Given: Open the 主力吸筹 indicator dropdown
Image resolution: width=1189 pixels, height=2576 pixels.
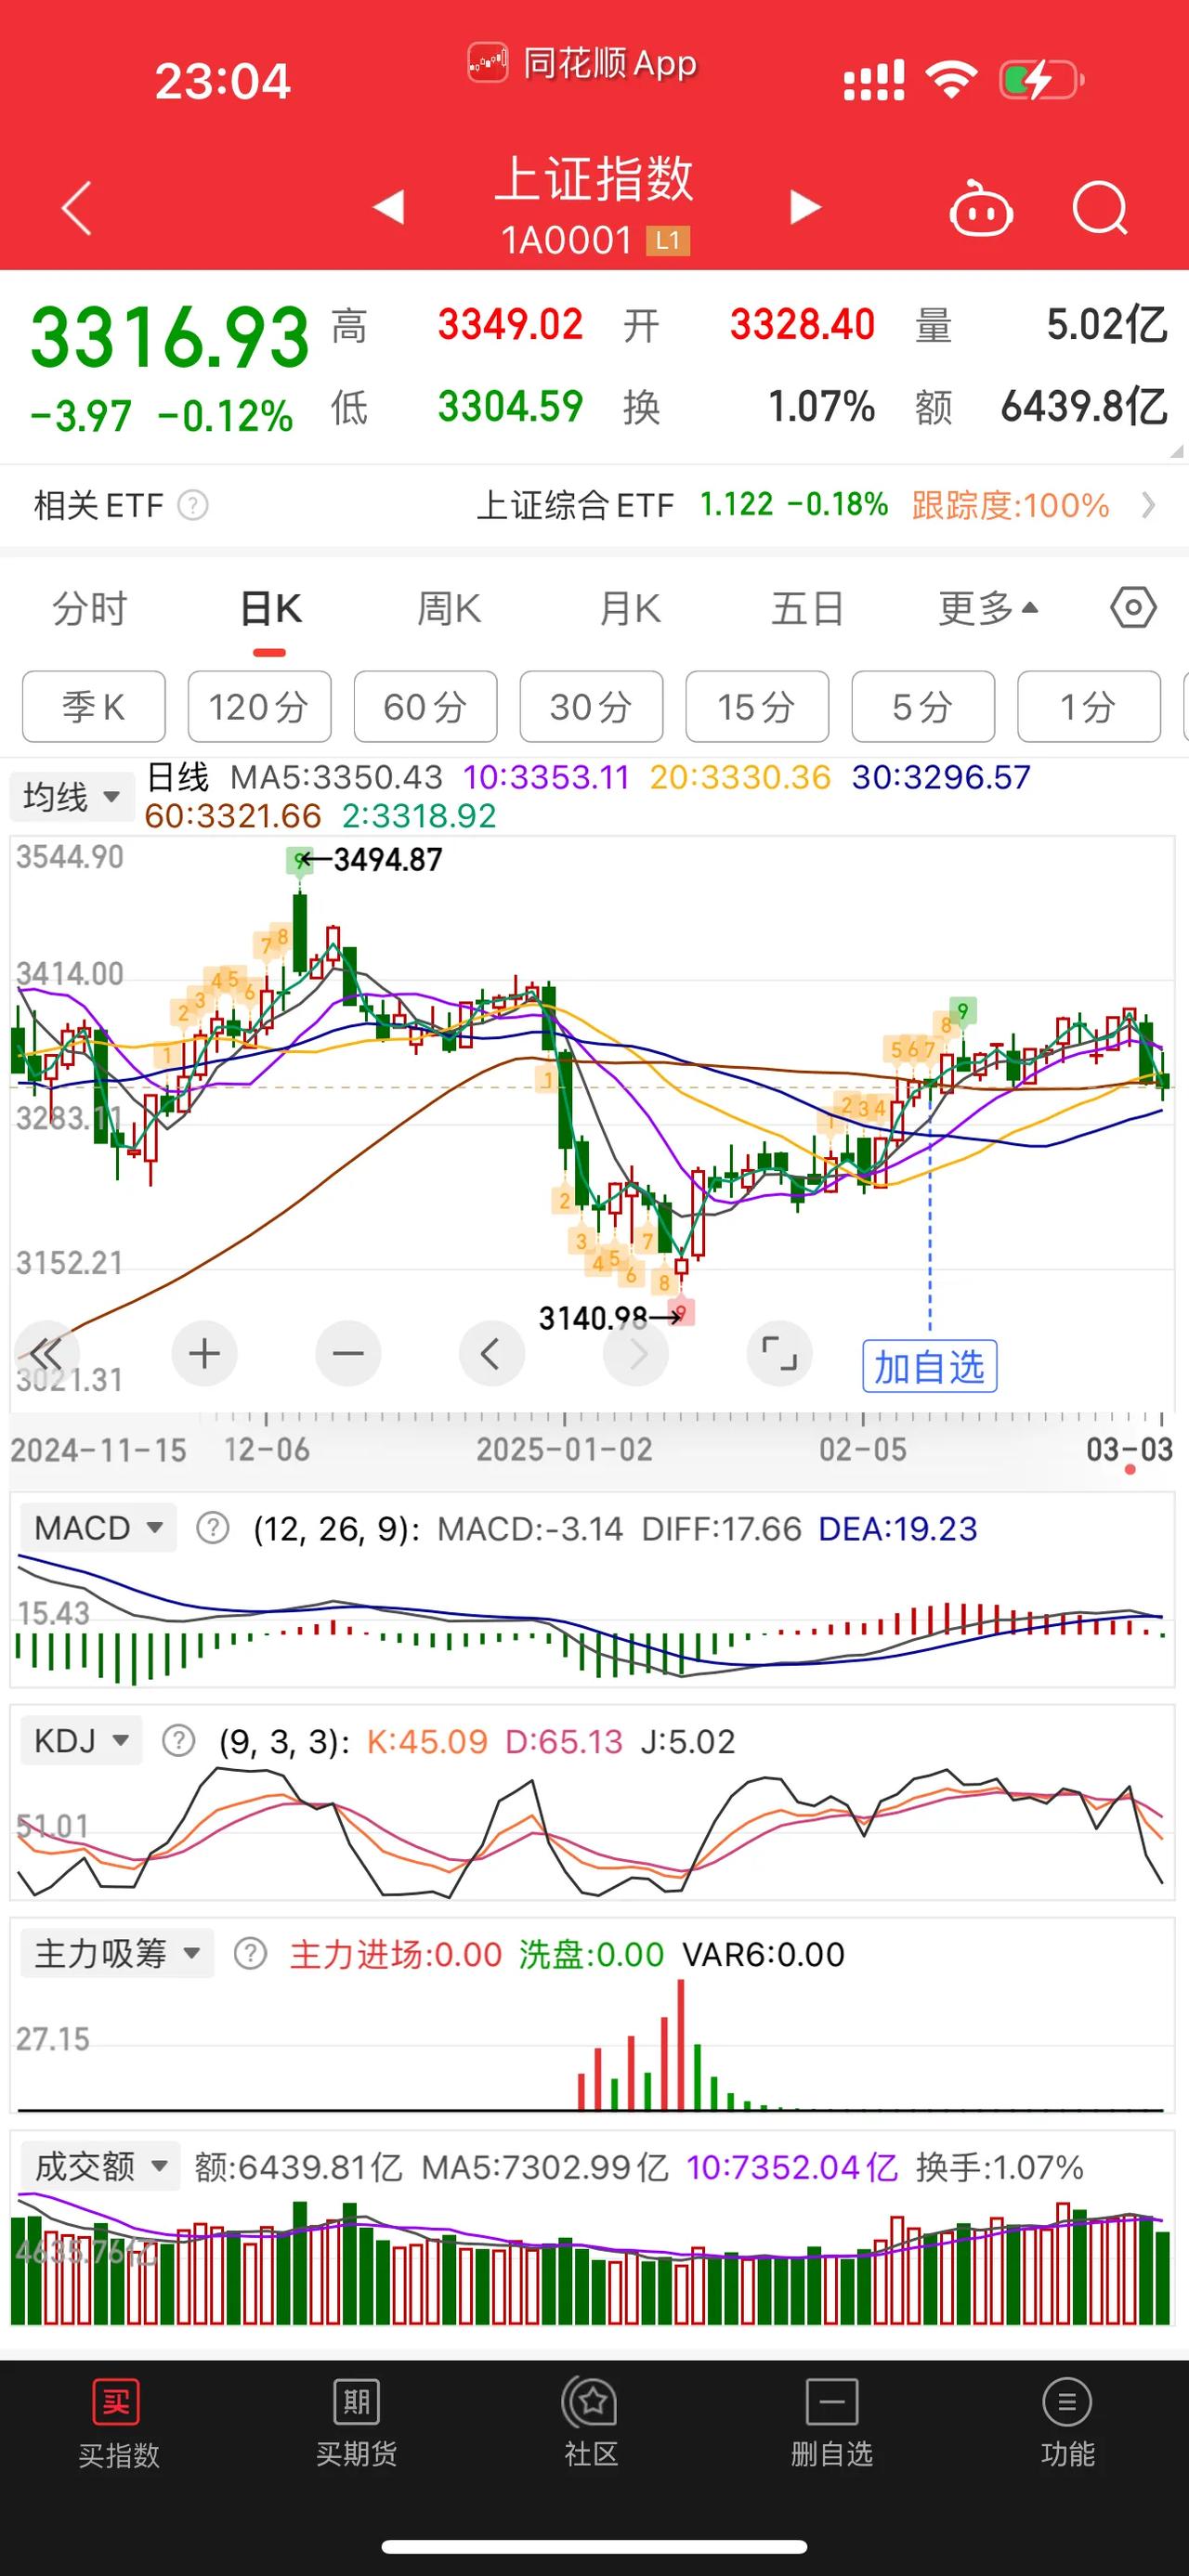Looking at the screenshot, I should (117, 1954).
